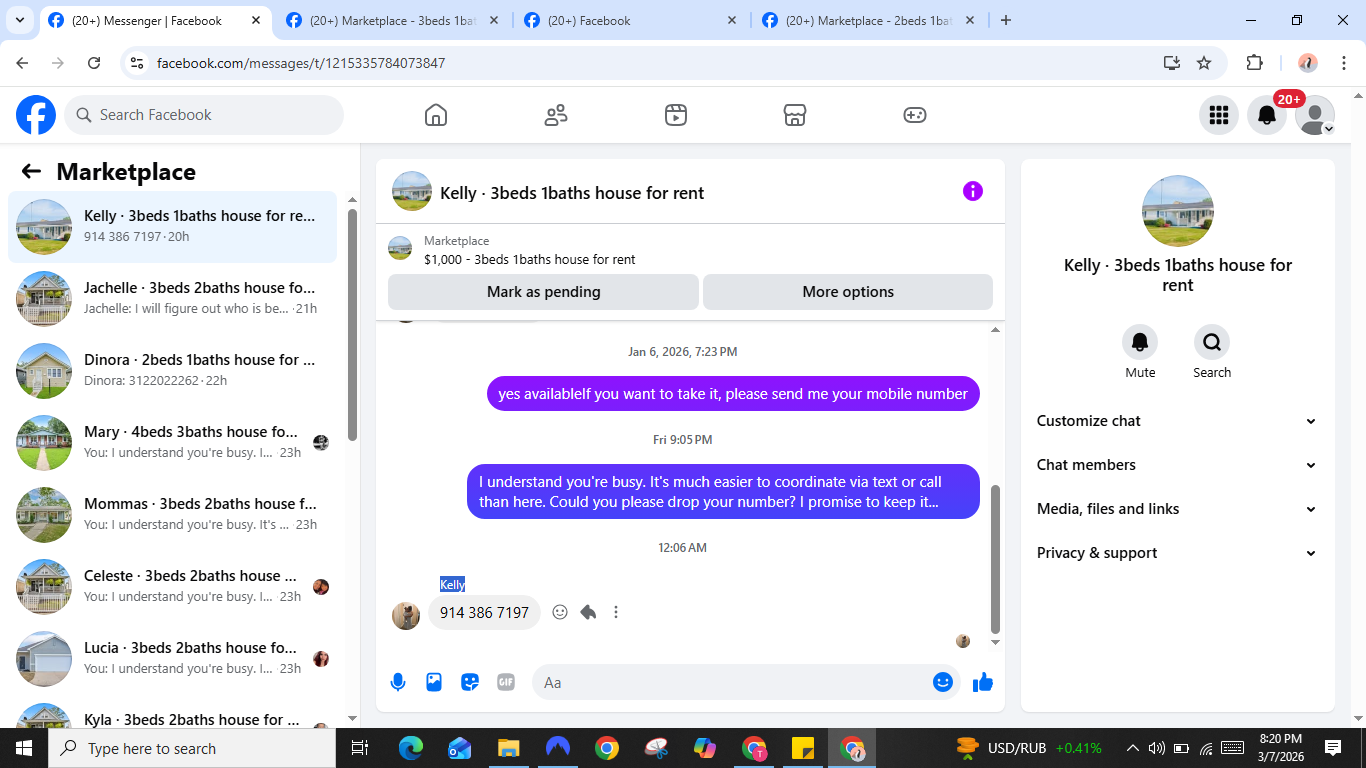Mute the chat with bell icon

coord(1140,342)
